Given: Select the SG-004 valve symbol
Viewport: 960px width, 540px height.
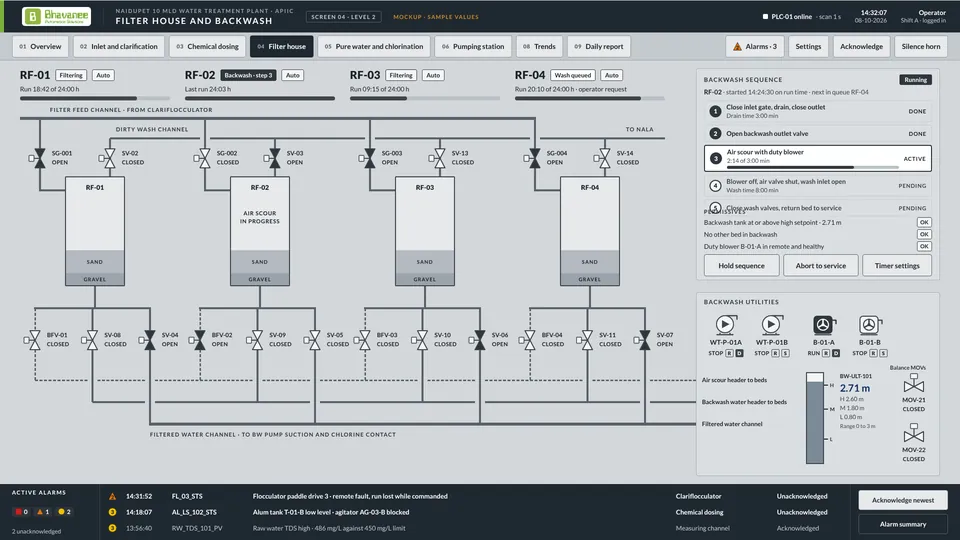Looking at the screenshot, I should click(x=534, y=158).
